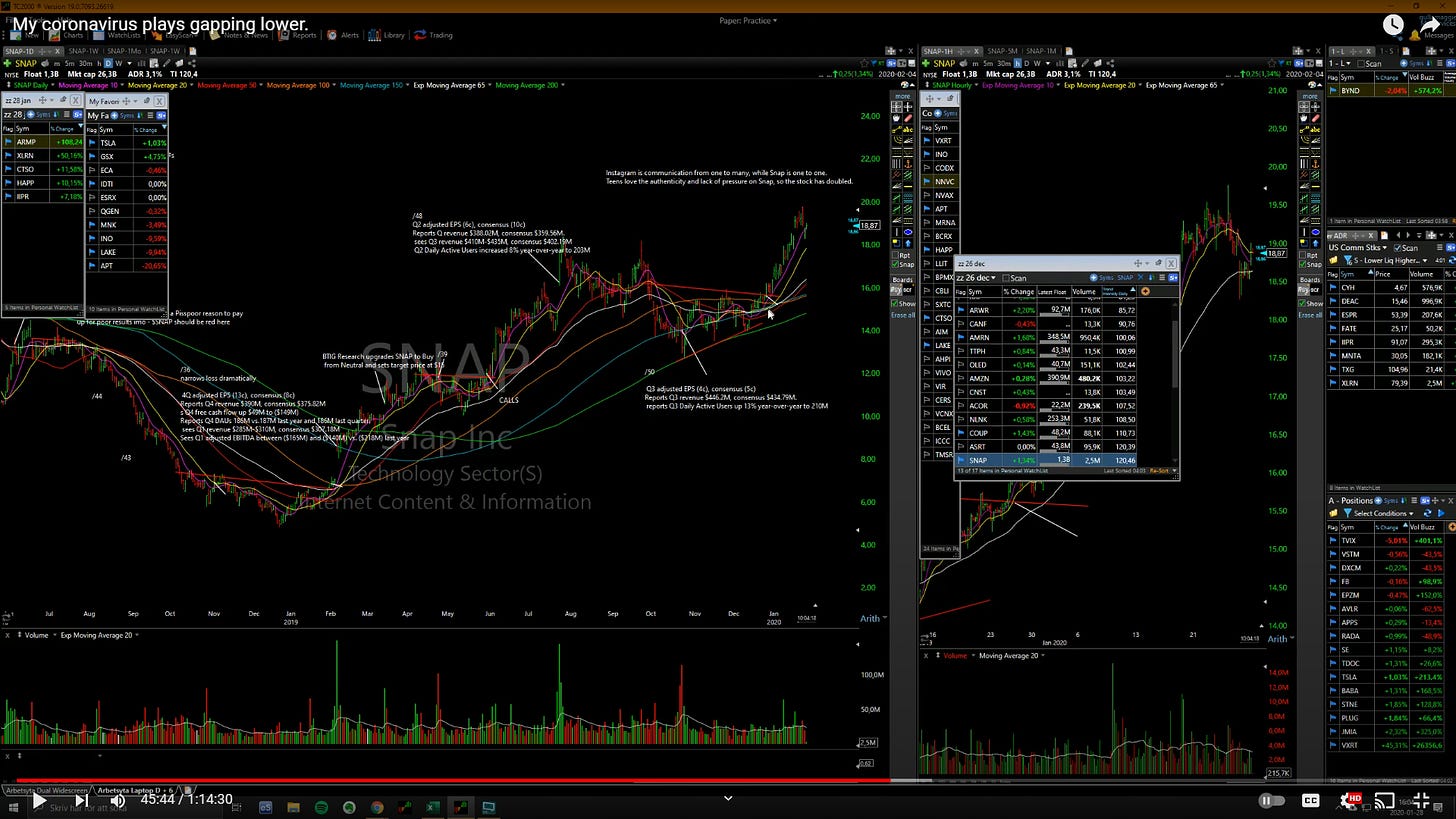Click Re-Sort in zz 26 dec window

click(x=1159, y=470)
